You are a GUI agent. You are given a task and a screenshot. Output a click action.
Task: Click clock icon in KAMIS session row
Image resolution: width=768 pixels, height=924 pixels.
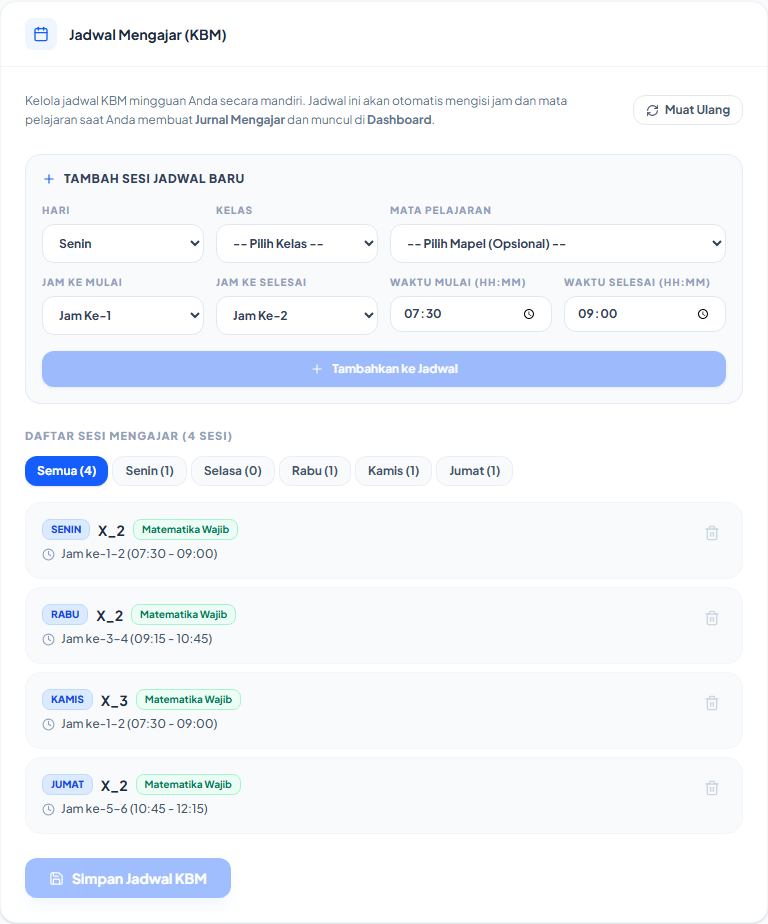(48, 724)
